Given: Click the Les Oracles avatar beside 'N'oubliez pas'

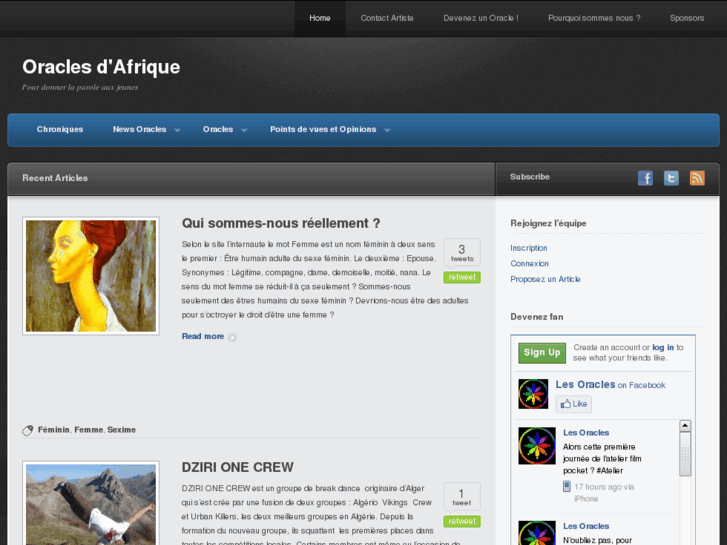Looking at the screenshot, I should 537,533.
